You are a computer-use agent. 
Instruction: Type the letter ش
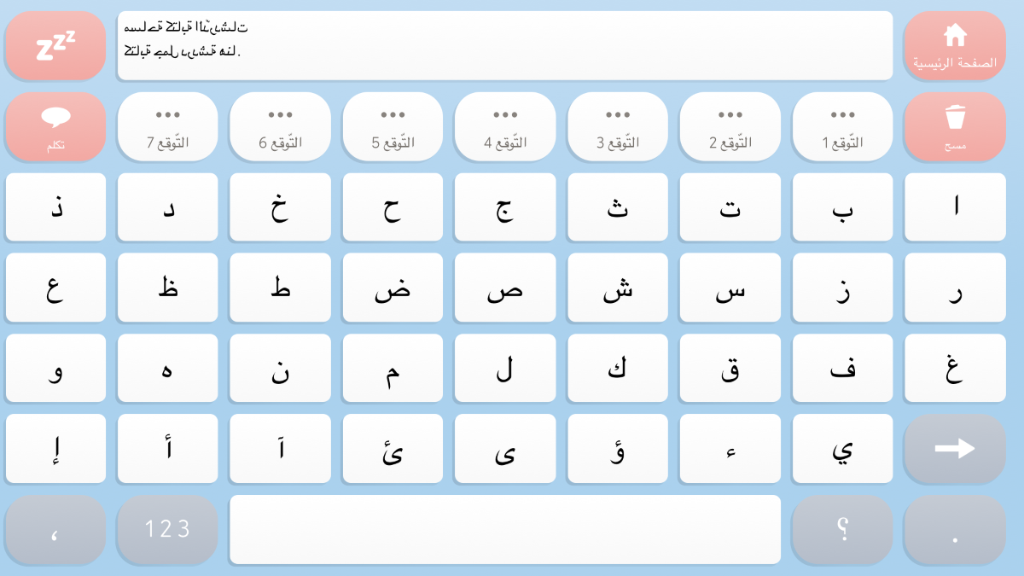[618, 288]
